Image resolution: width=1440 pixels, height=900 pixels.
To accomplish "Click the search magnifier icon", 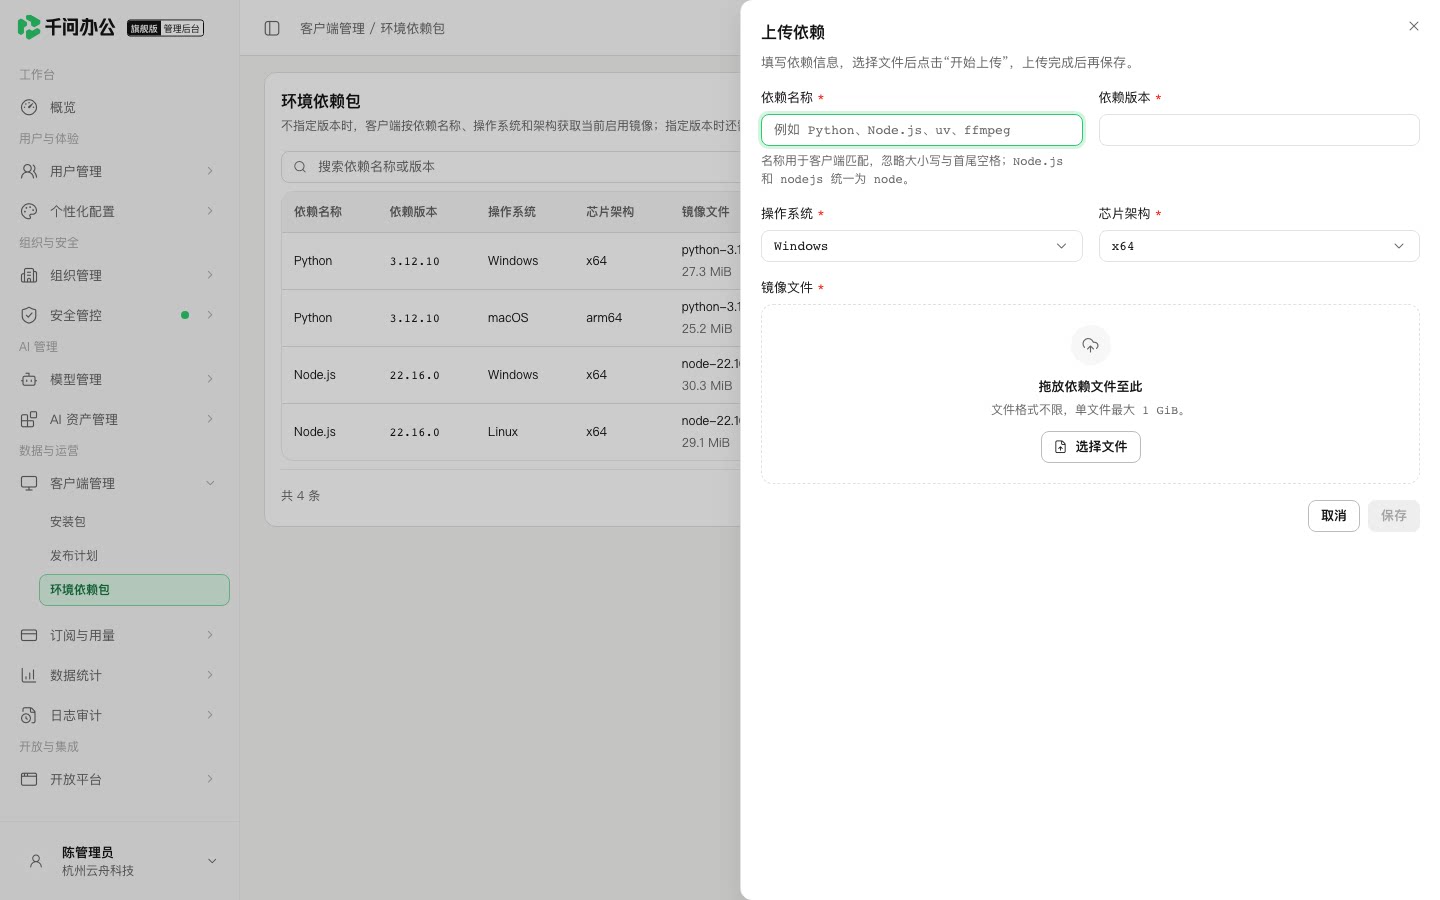I will coord(300,167).
